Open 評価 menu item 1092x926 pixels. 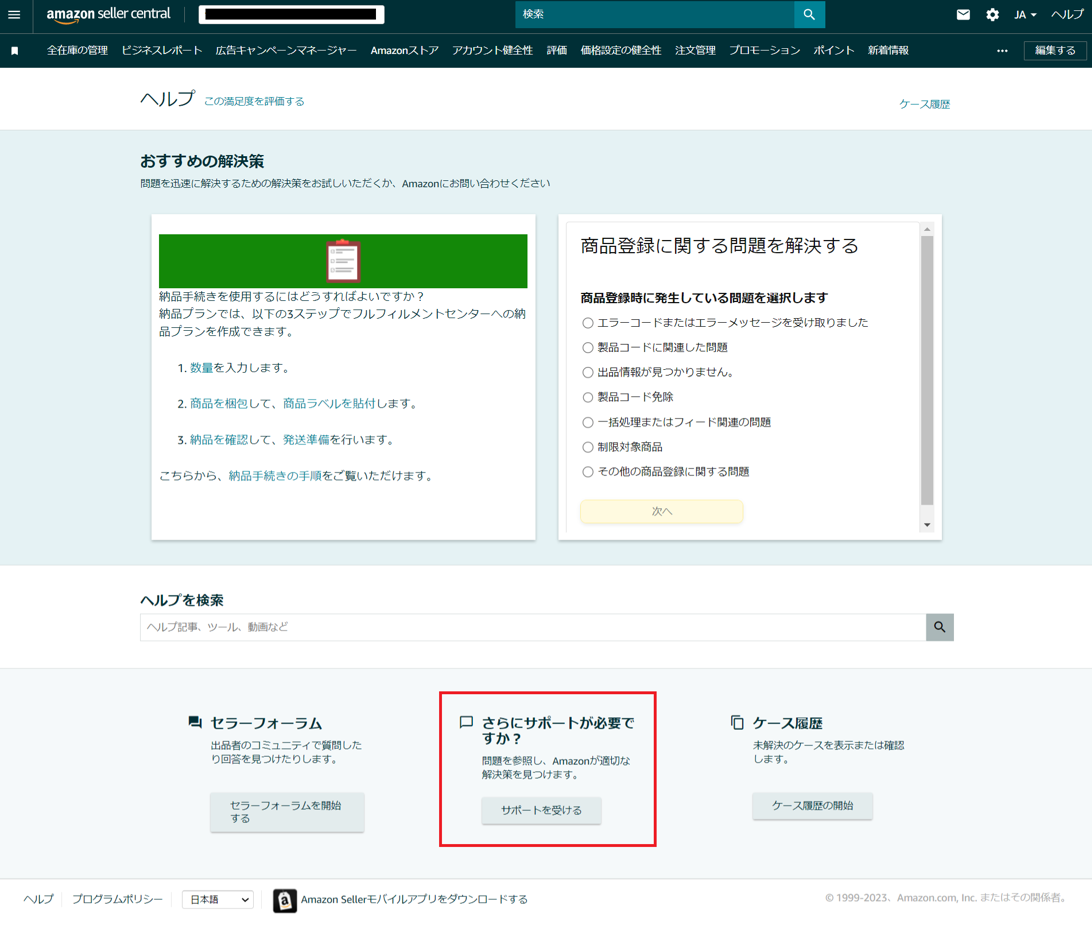556,50
